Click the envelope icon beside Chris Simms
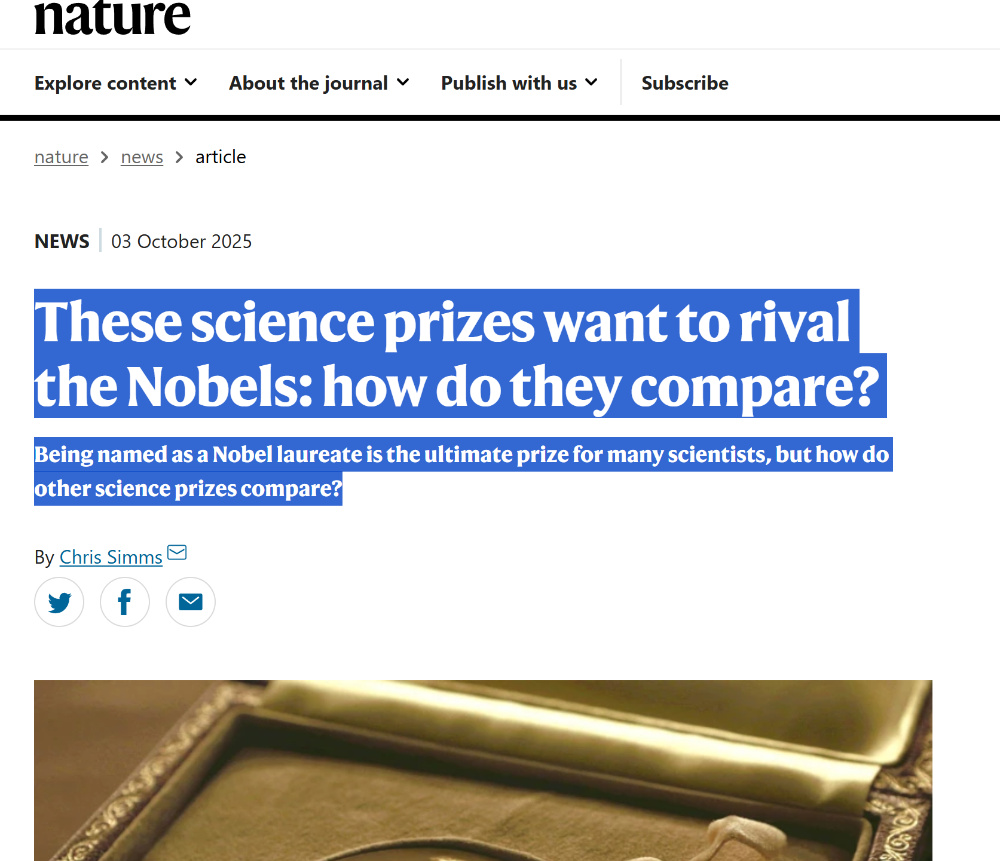Screen dimensions: 1000x861 click(177, 553)
